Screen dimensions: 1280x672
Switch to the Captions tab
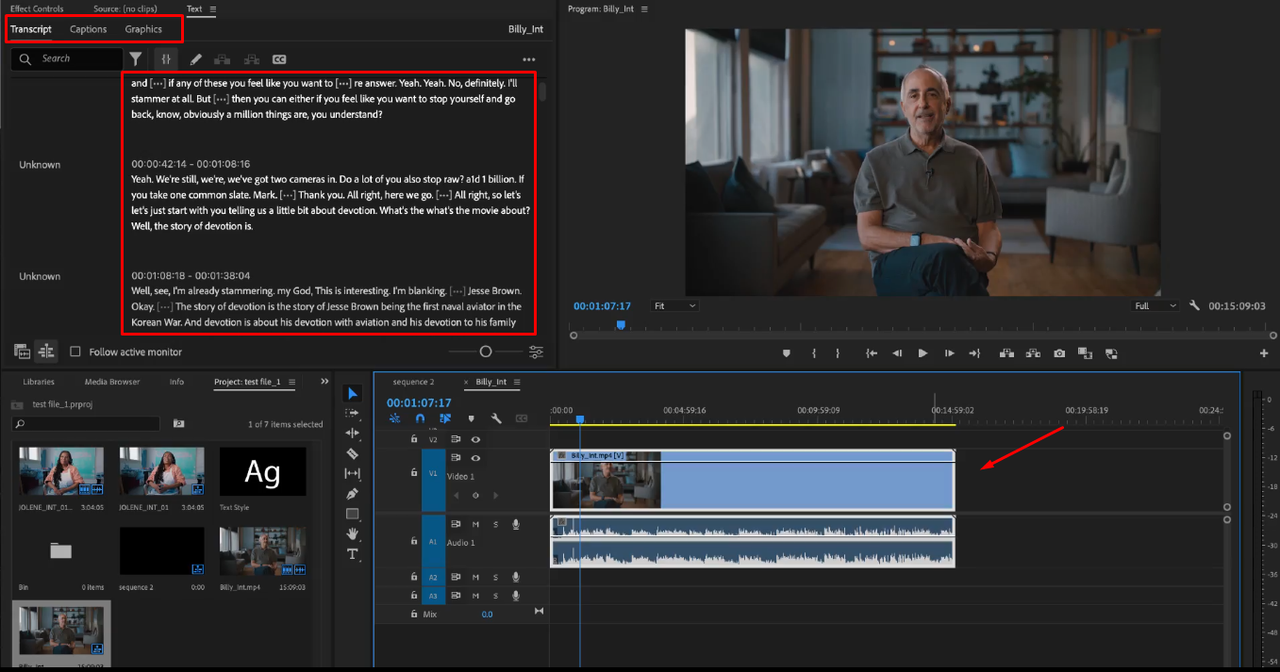point(88,29)
